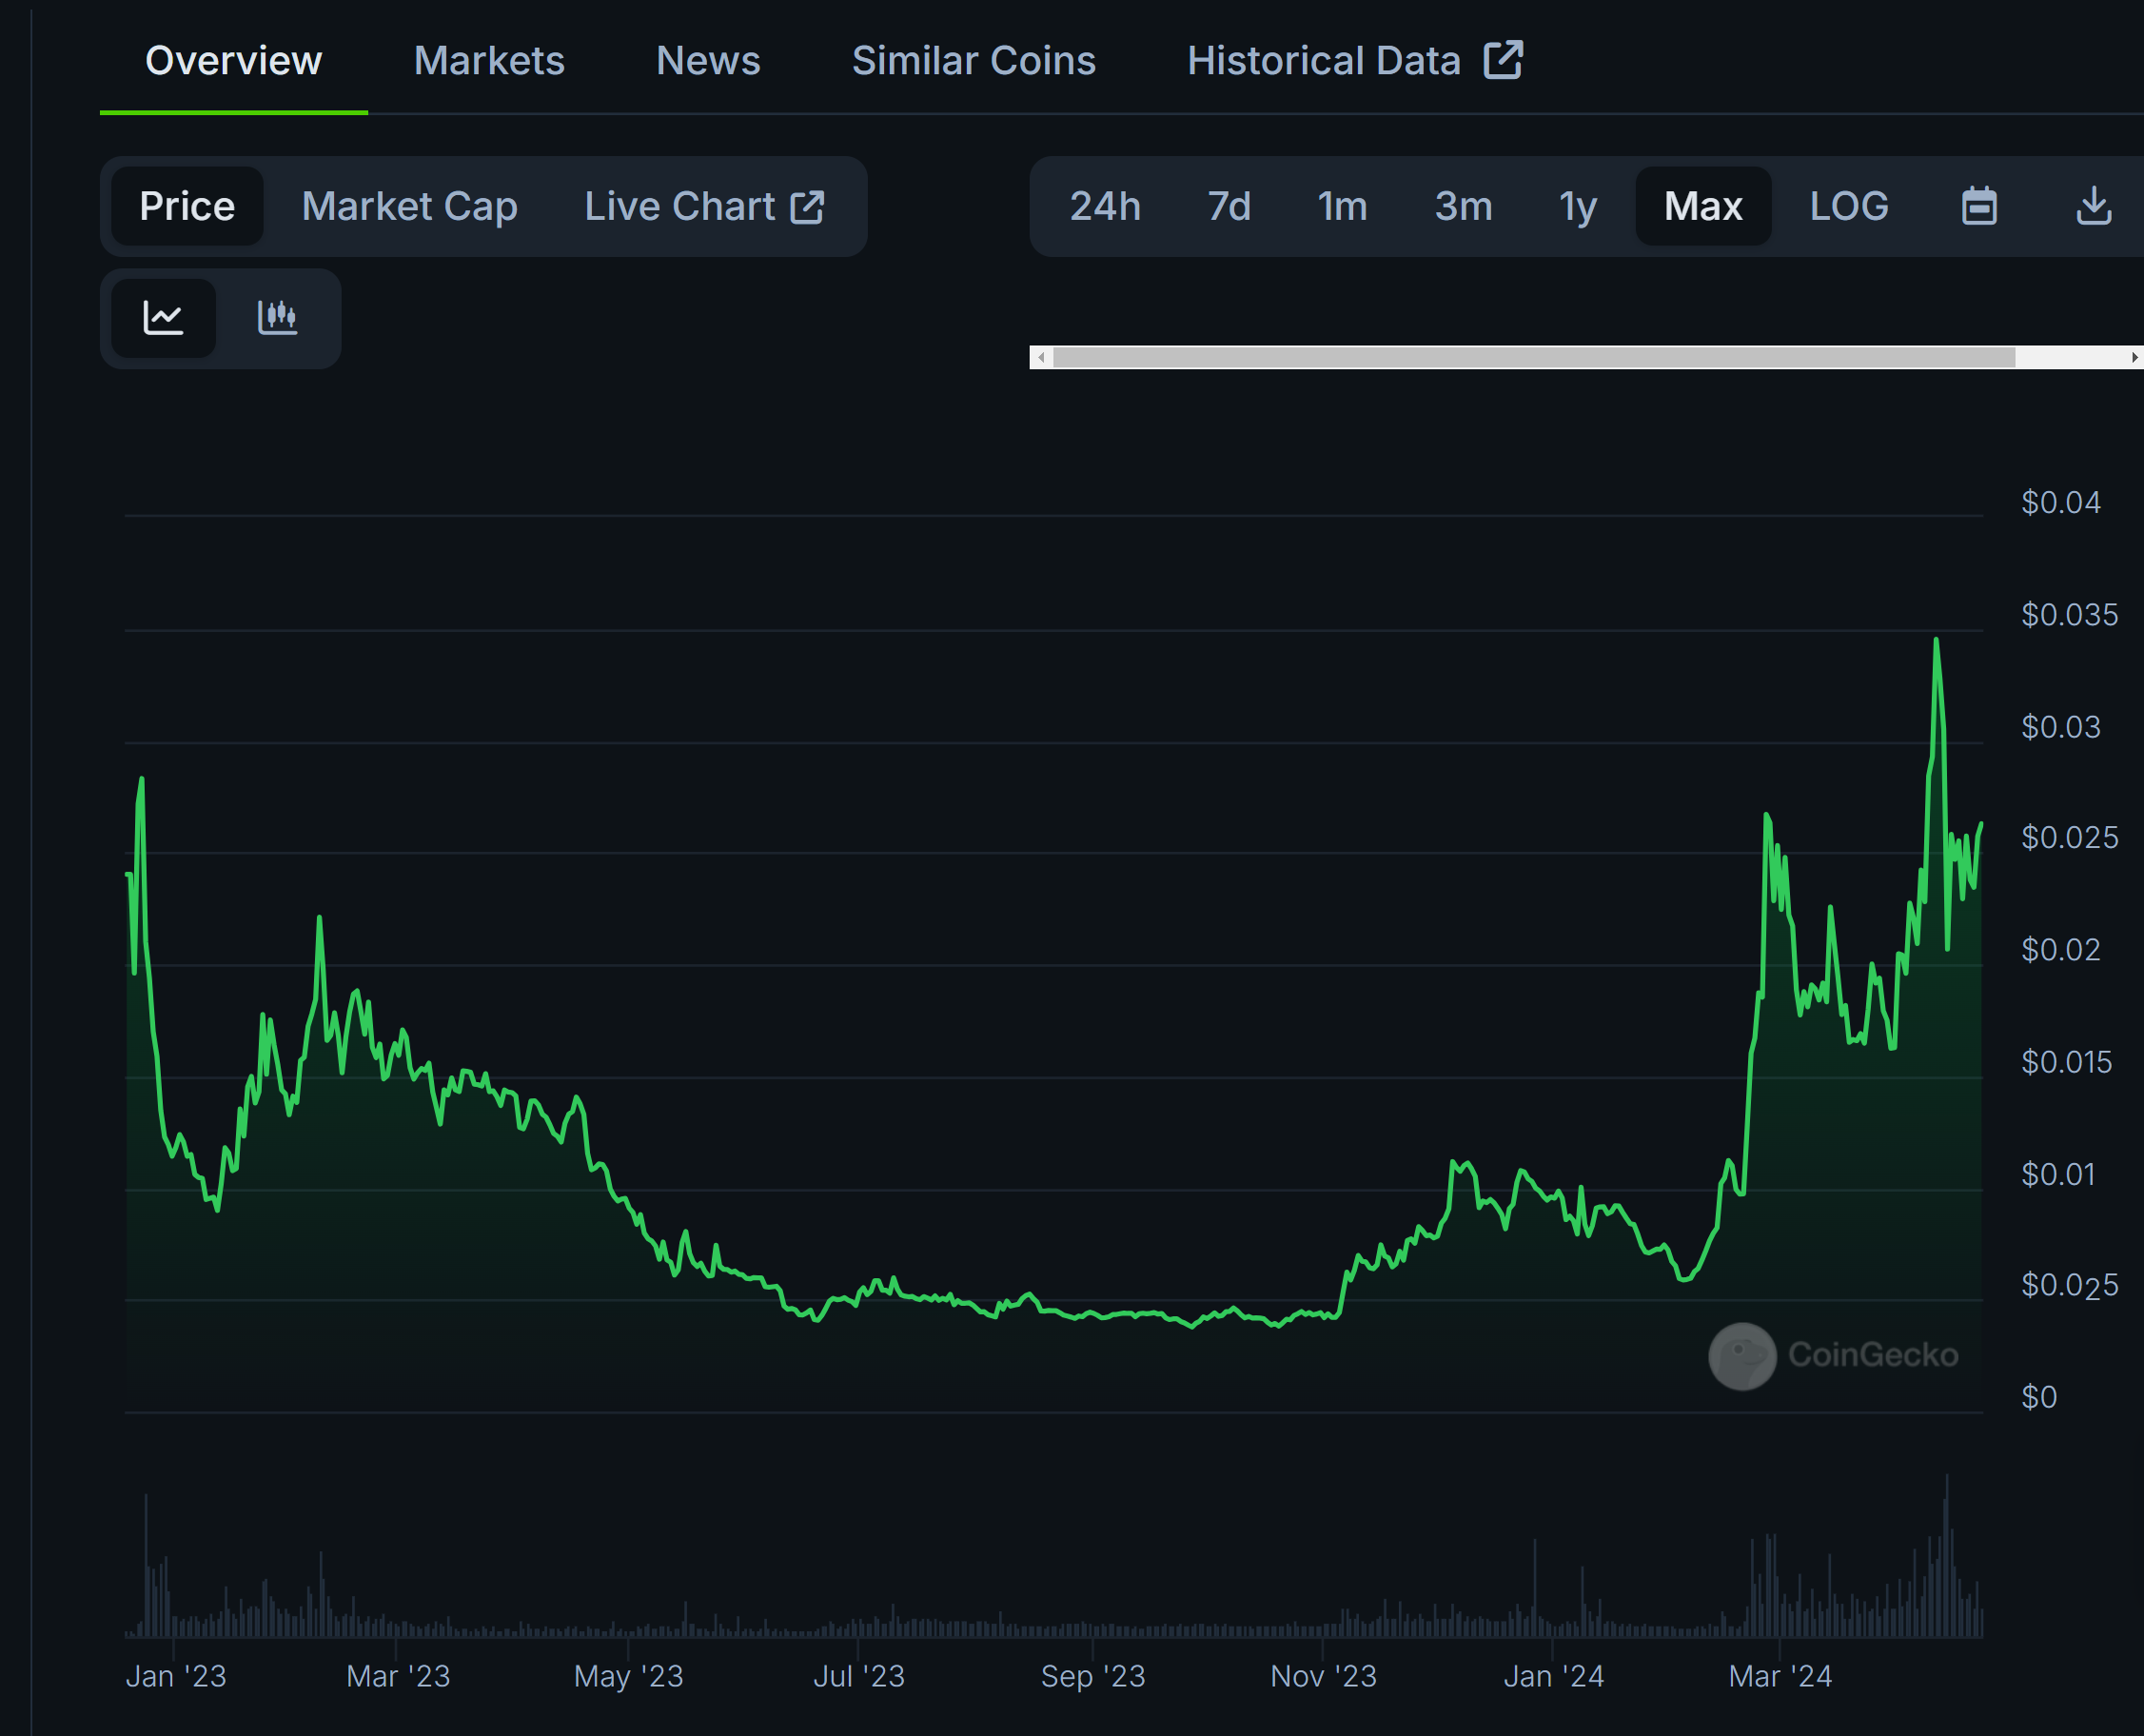Toggle LOG scale on the chart
Image resolution: width=2144 pixels, height=1736 pixels.
pos(1848,206)
